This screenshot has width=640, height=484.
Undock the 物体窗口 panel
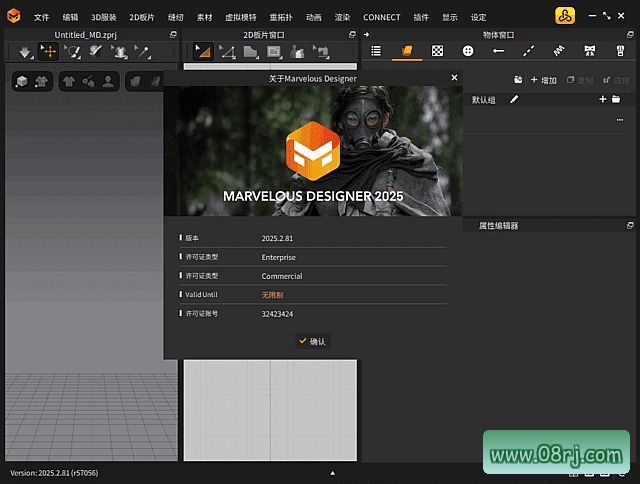point(630,35)
